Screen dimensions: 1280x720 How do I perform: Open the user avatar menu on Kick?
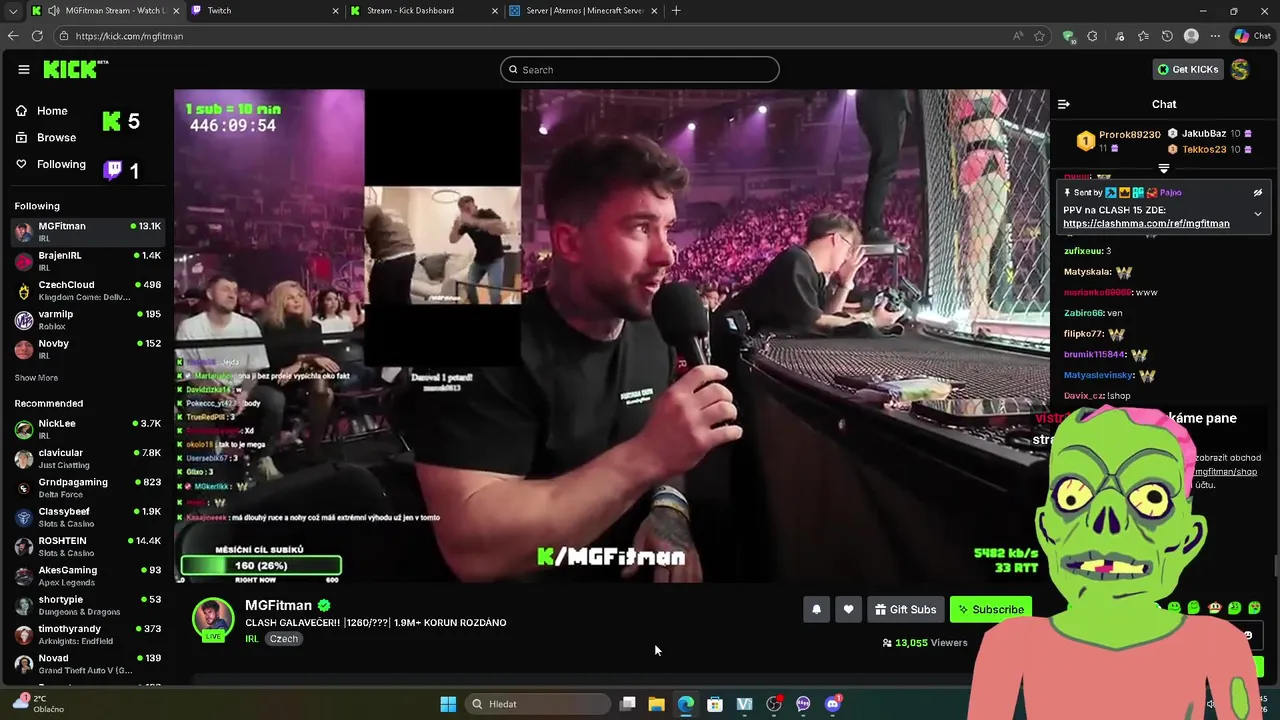point(1240,69)
